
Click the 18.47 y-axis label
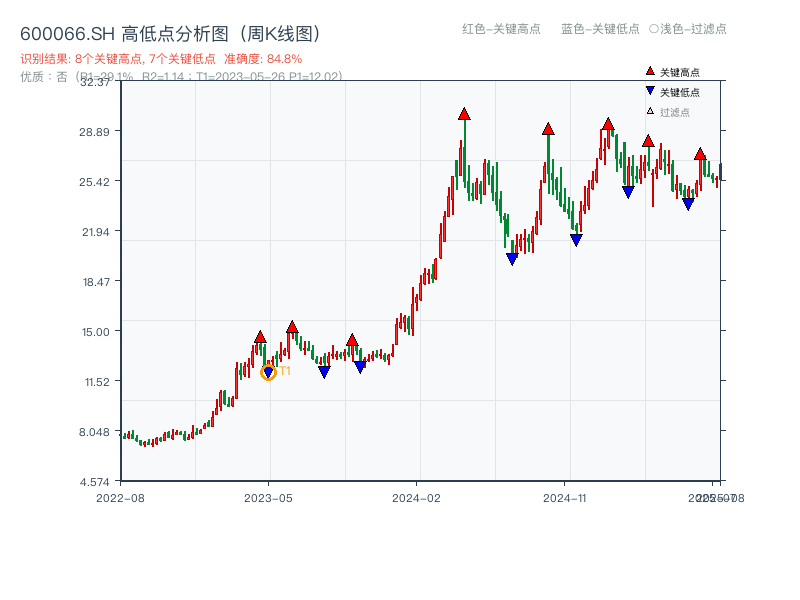coord(96,282)
